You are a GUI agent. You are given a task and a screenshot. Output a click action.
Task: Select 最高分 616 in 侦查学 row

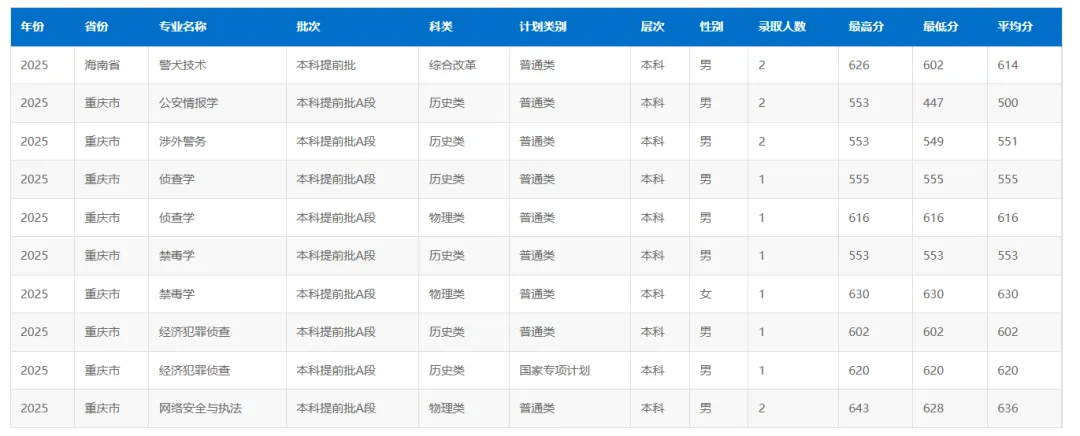coord(859,218)
